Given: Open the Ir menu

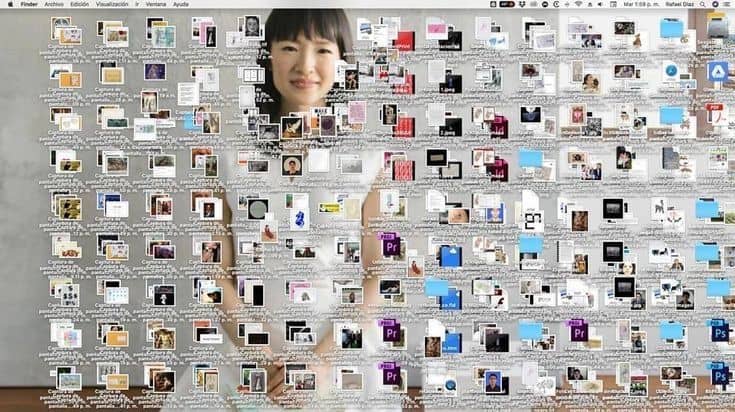Looking at the screenshot, I should (137, 4).
